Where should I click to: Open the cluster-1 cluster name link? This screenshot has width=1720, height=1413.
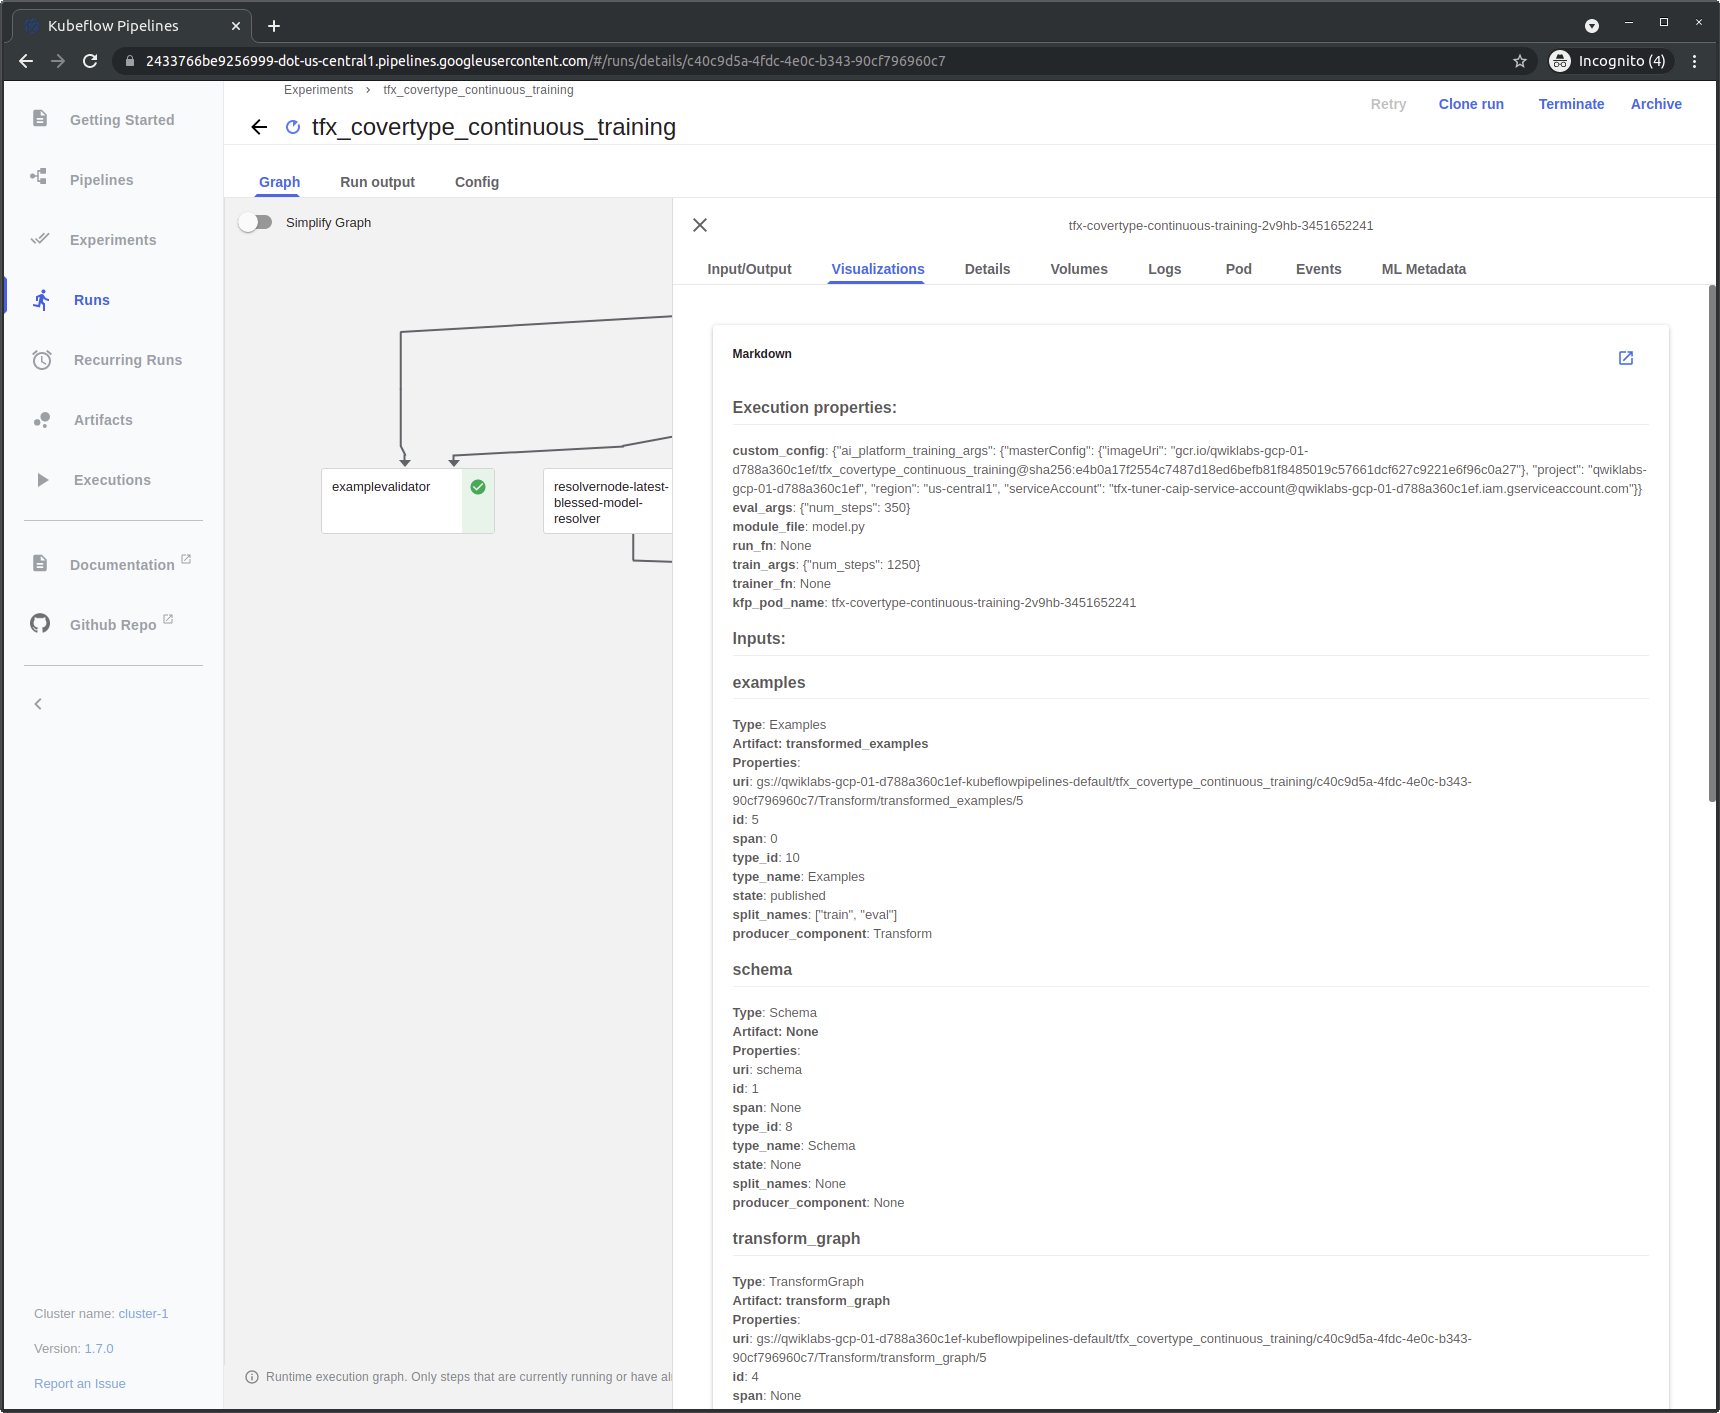pyautogui.click(x=143, y=1314)
